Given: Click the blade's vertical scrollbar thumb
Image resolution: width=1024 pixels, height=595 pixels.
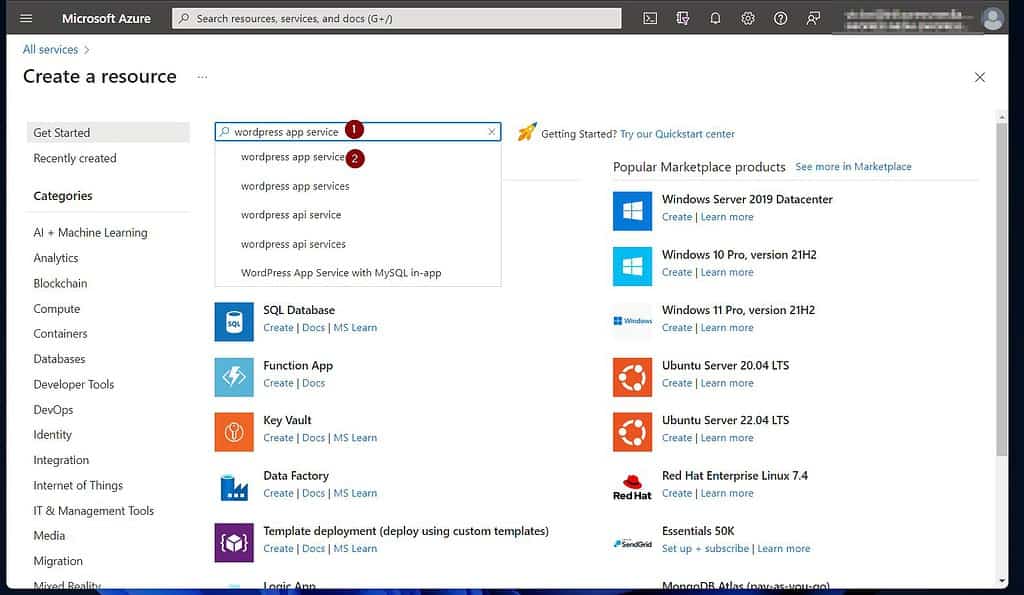Looking at the screenshot, I should [x=1002, y=289].
